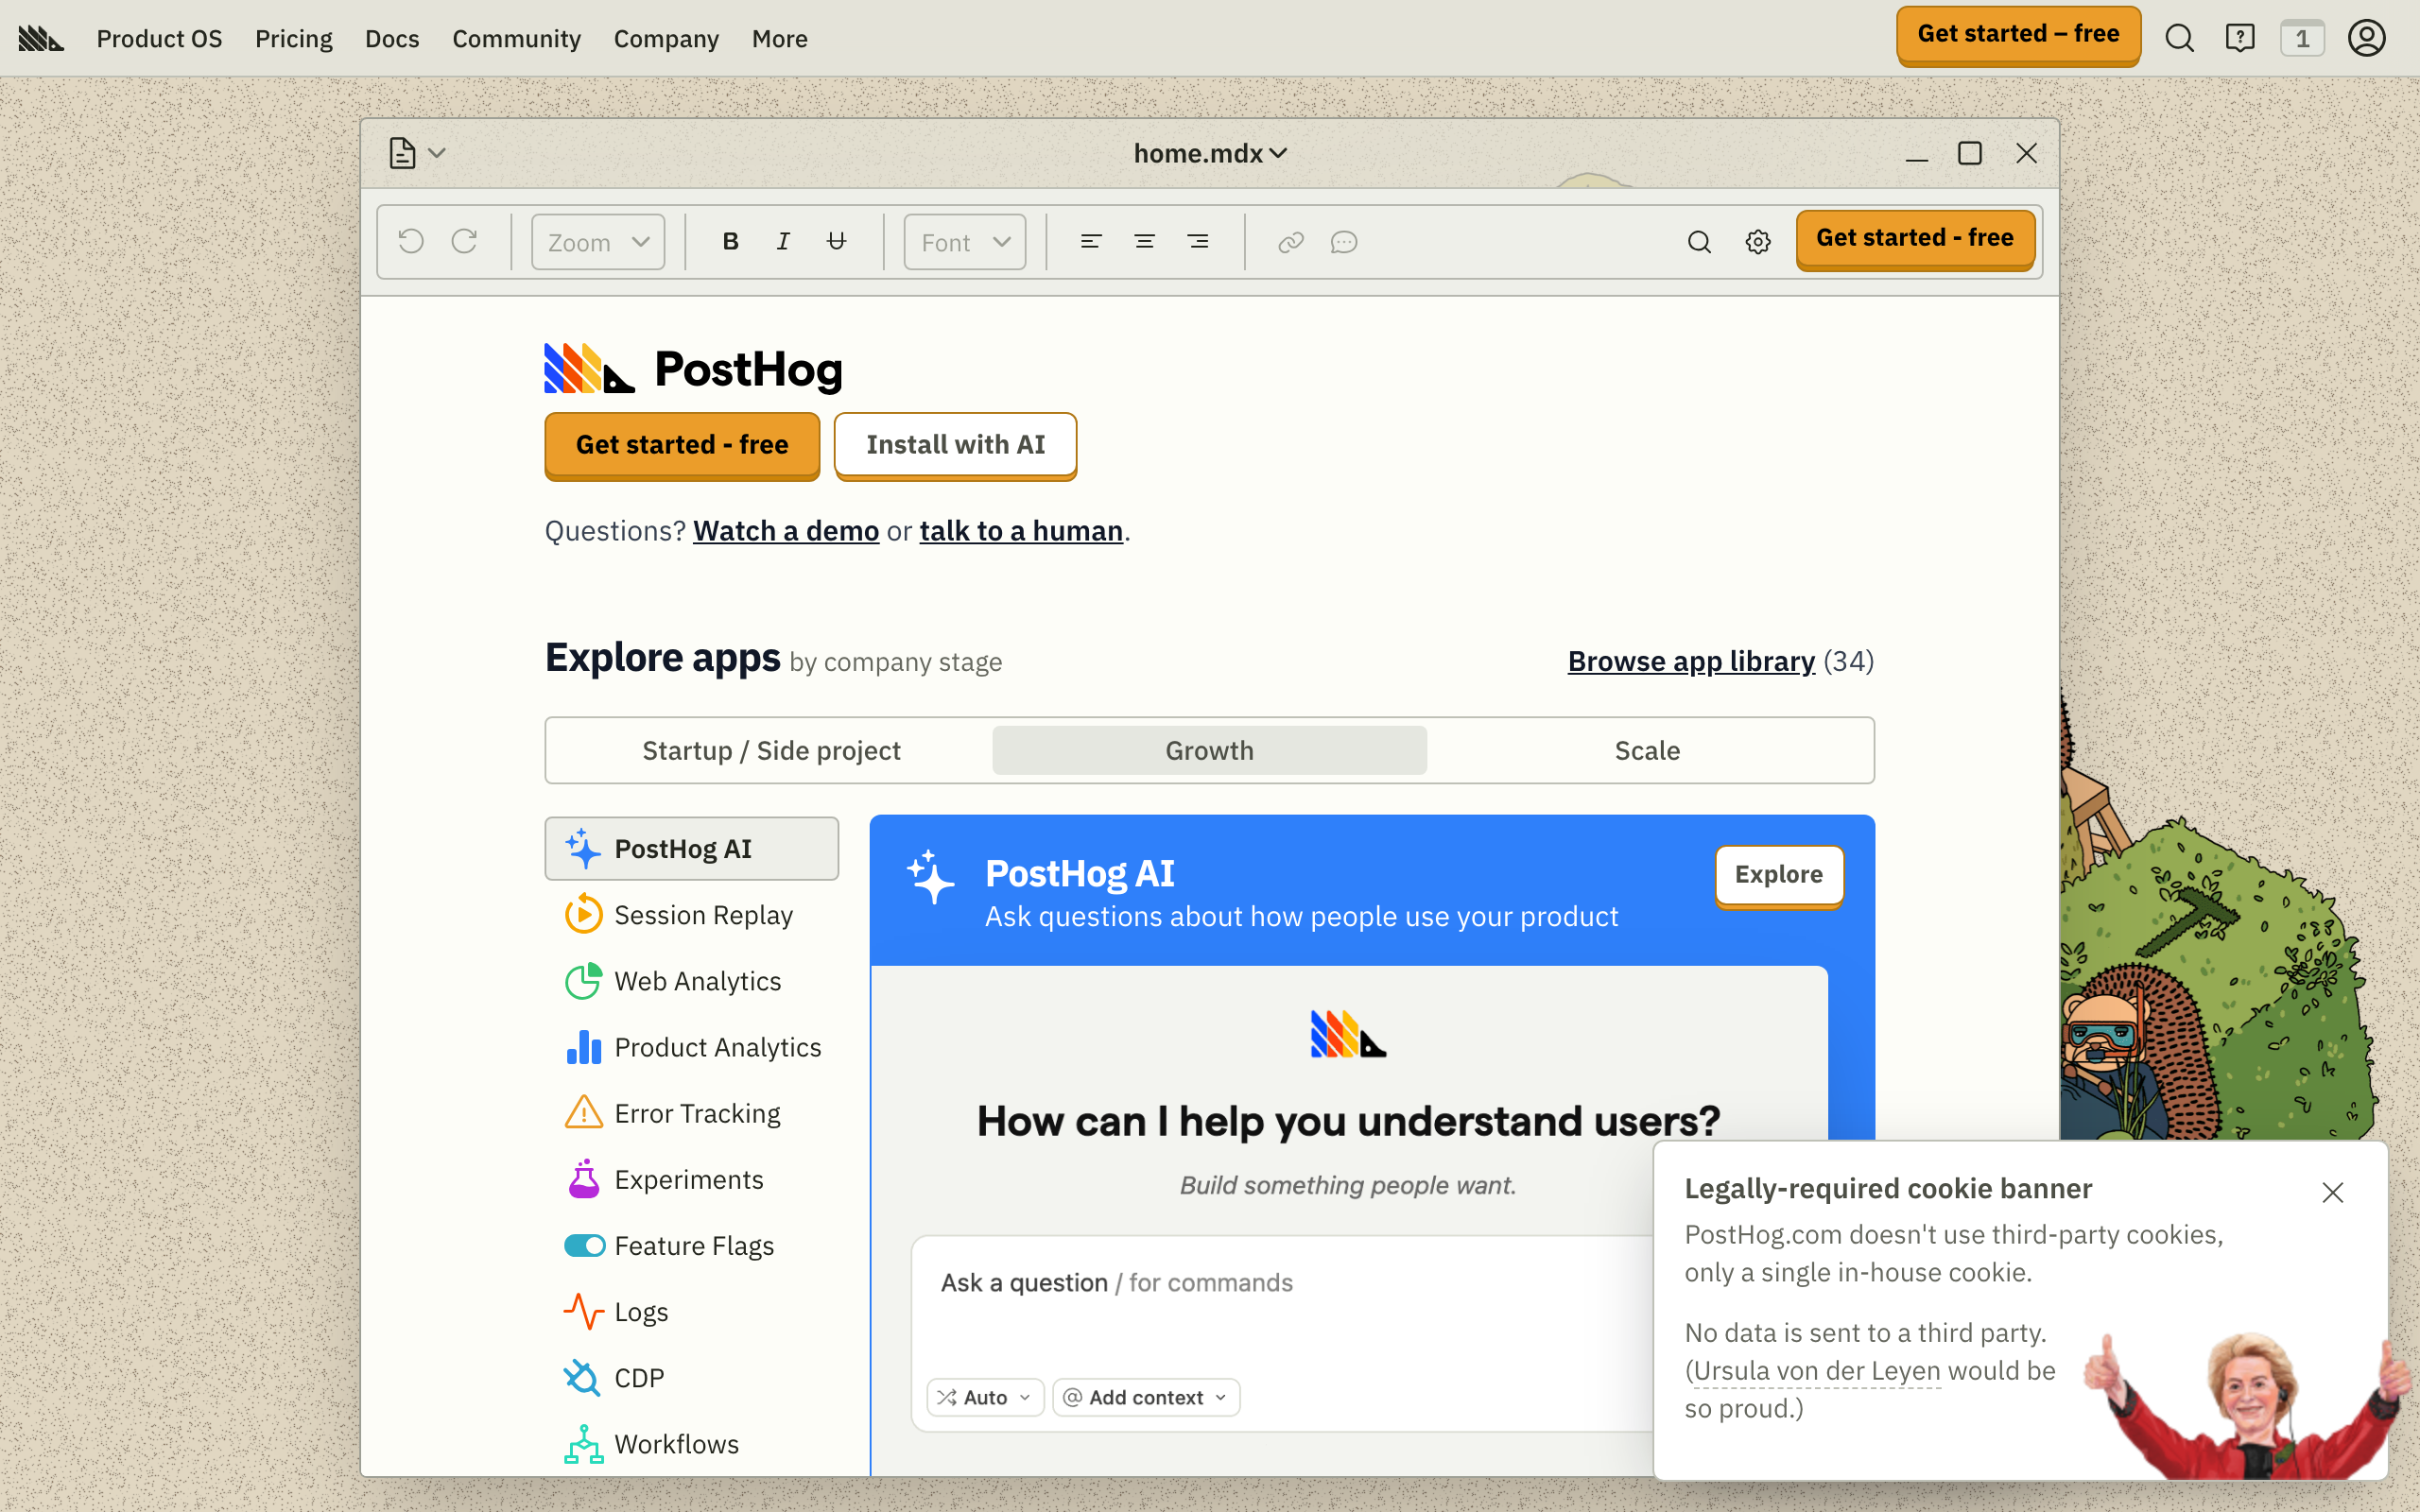Center align the text
Viewport: 2420px width, 1512px height.
(1144, 242)
